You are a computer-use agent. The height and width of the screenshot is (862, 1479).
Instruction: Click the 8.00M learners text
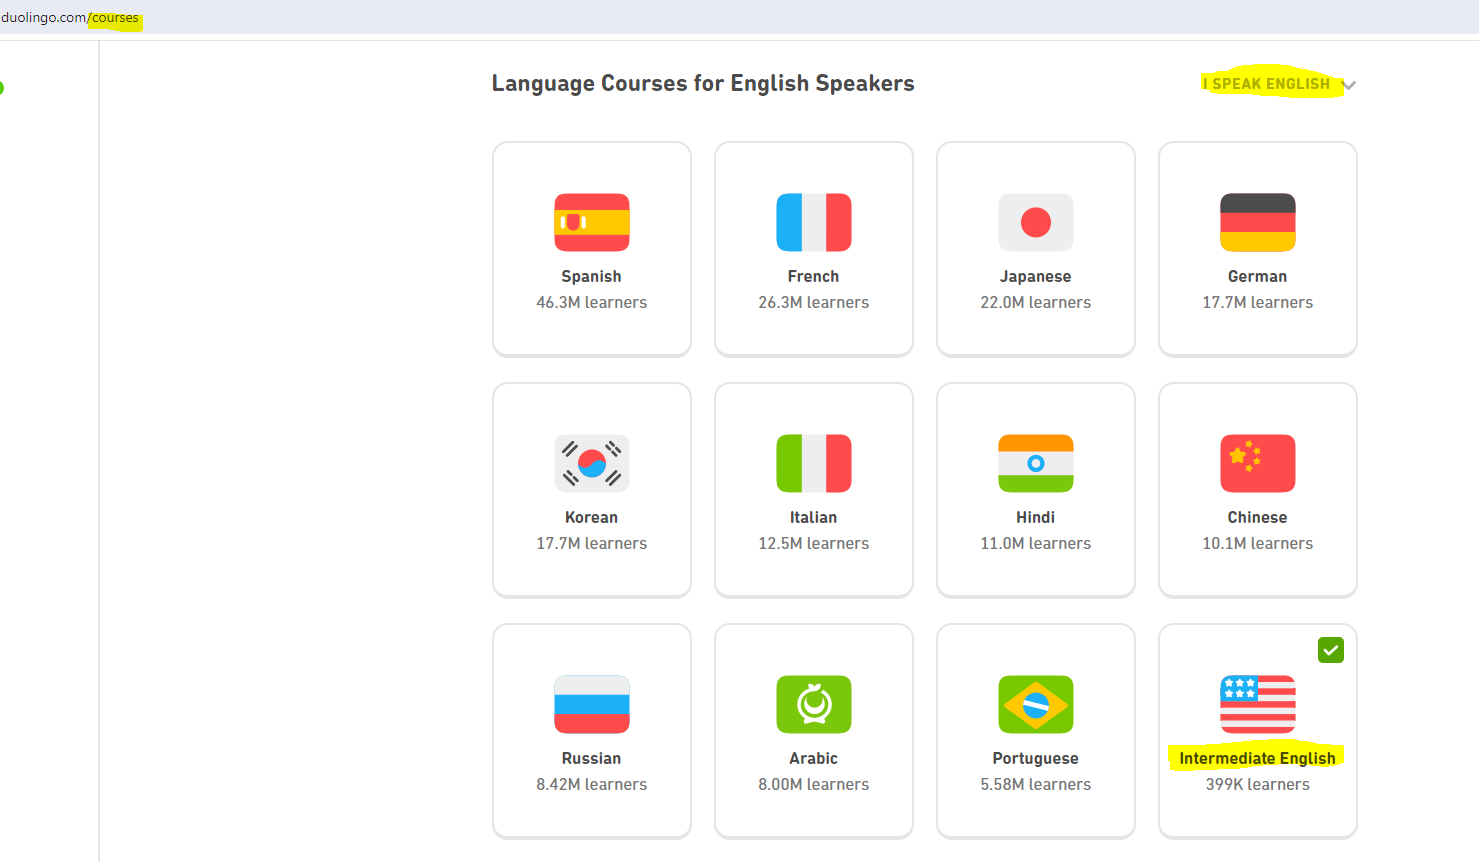pyautogui.click(x=814, y=784)
